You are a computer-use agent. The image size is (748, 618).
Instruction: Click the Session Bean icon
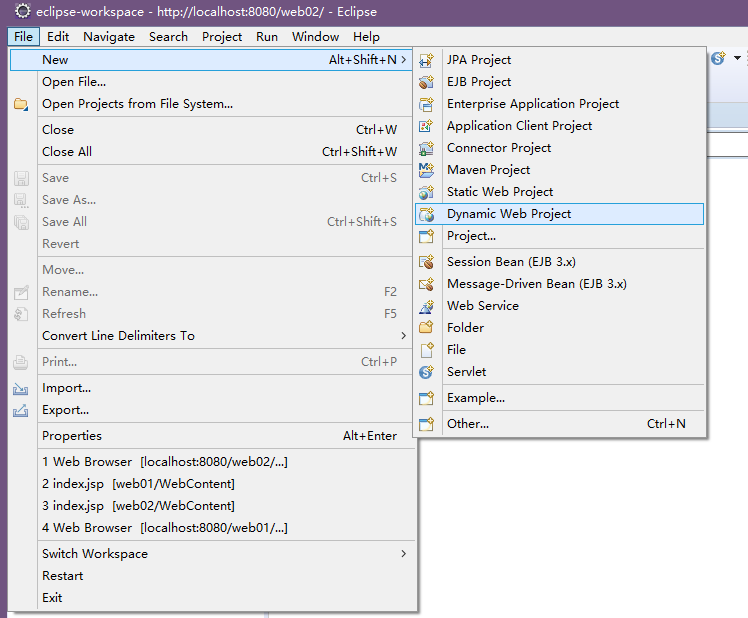pos(426,262)
